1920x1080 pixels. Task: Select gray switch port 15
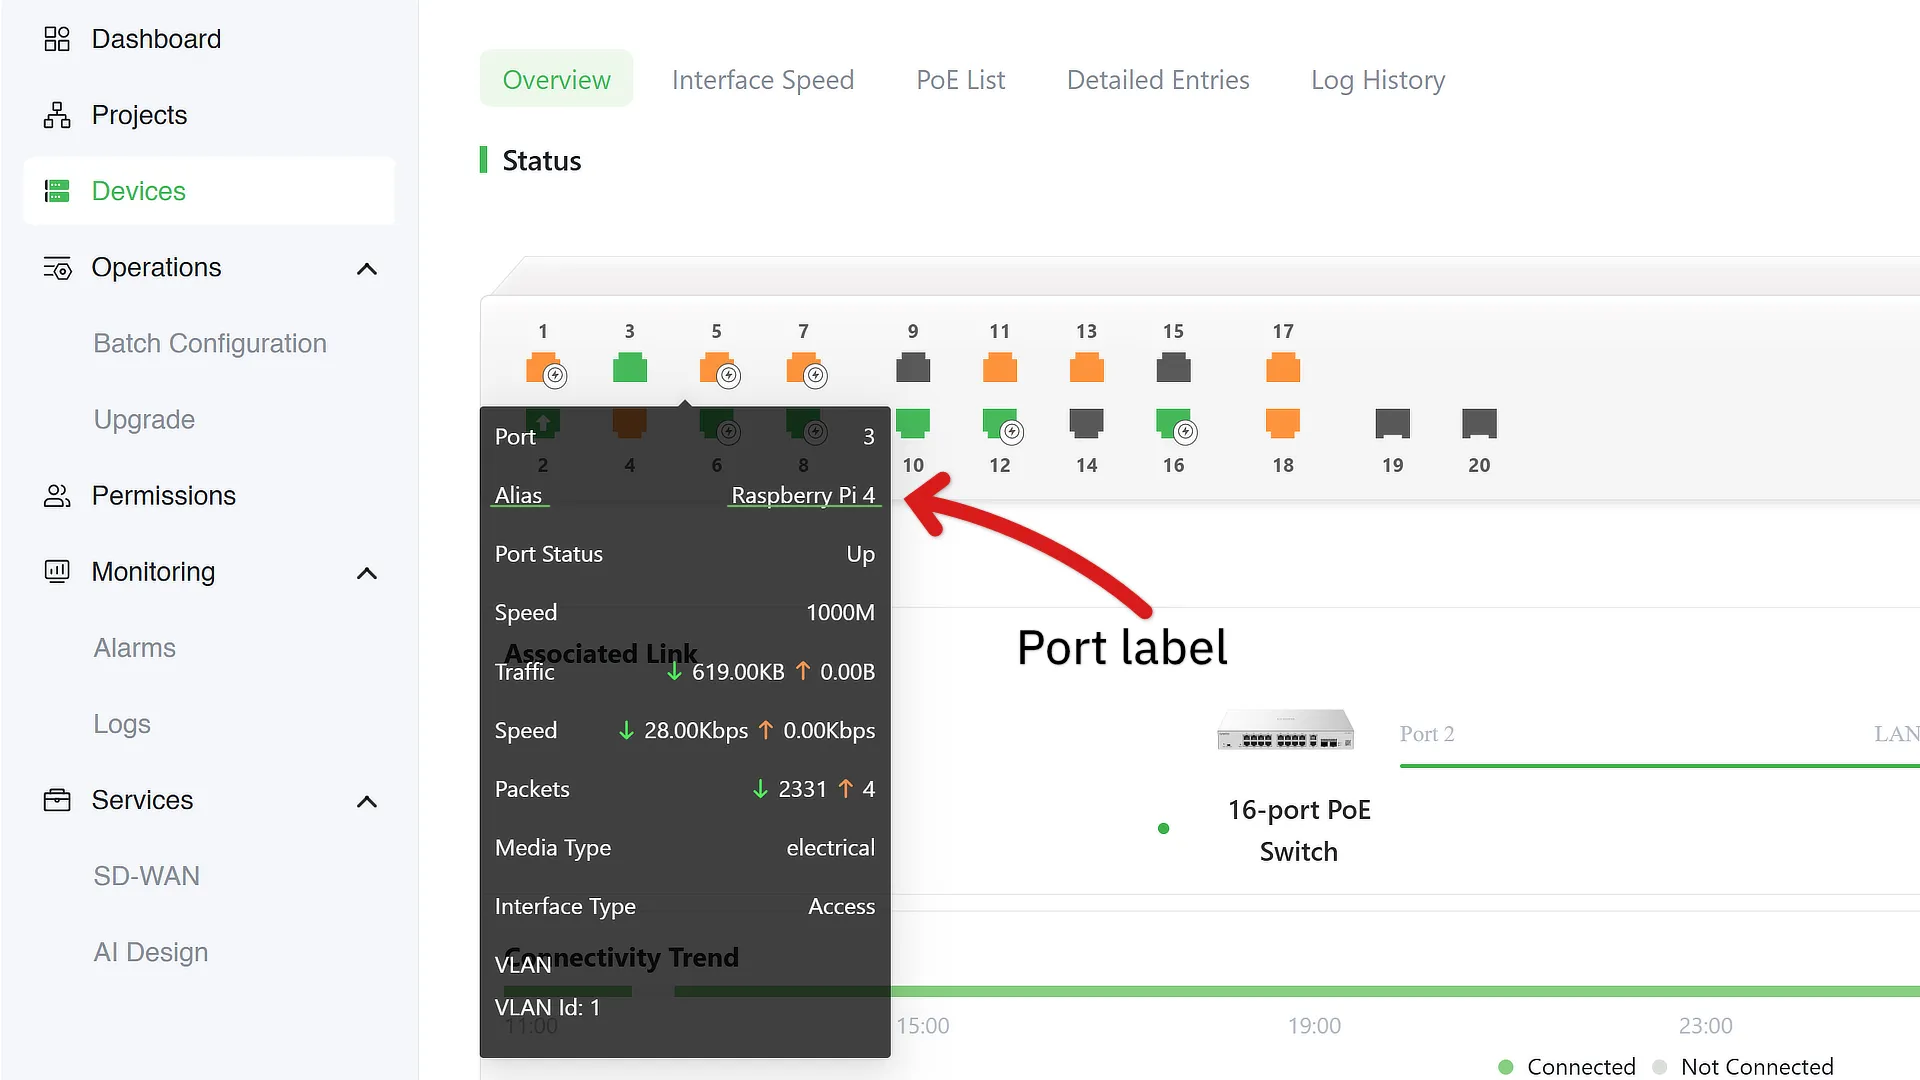pos(1174,368)
